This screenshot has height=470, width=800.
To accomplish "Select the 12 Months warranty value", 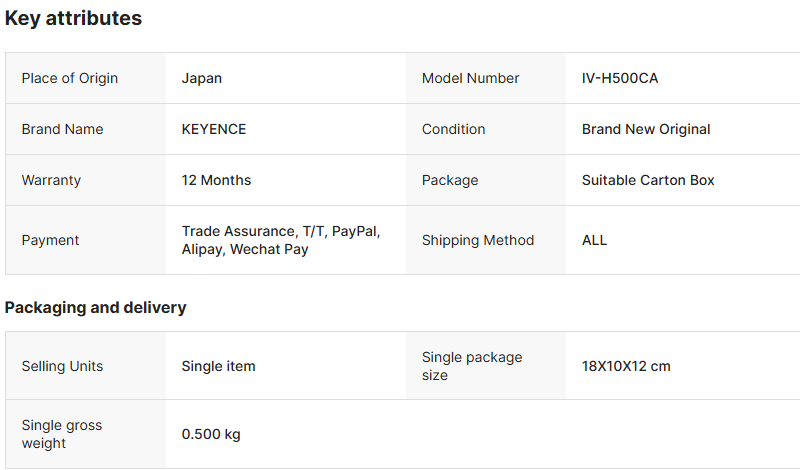I will point(216,180).
